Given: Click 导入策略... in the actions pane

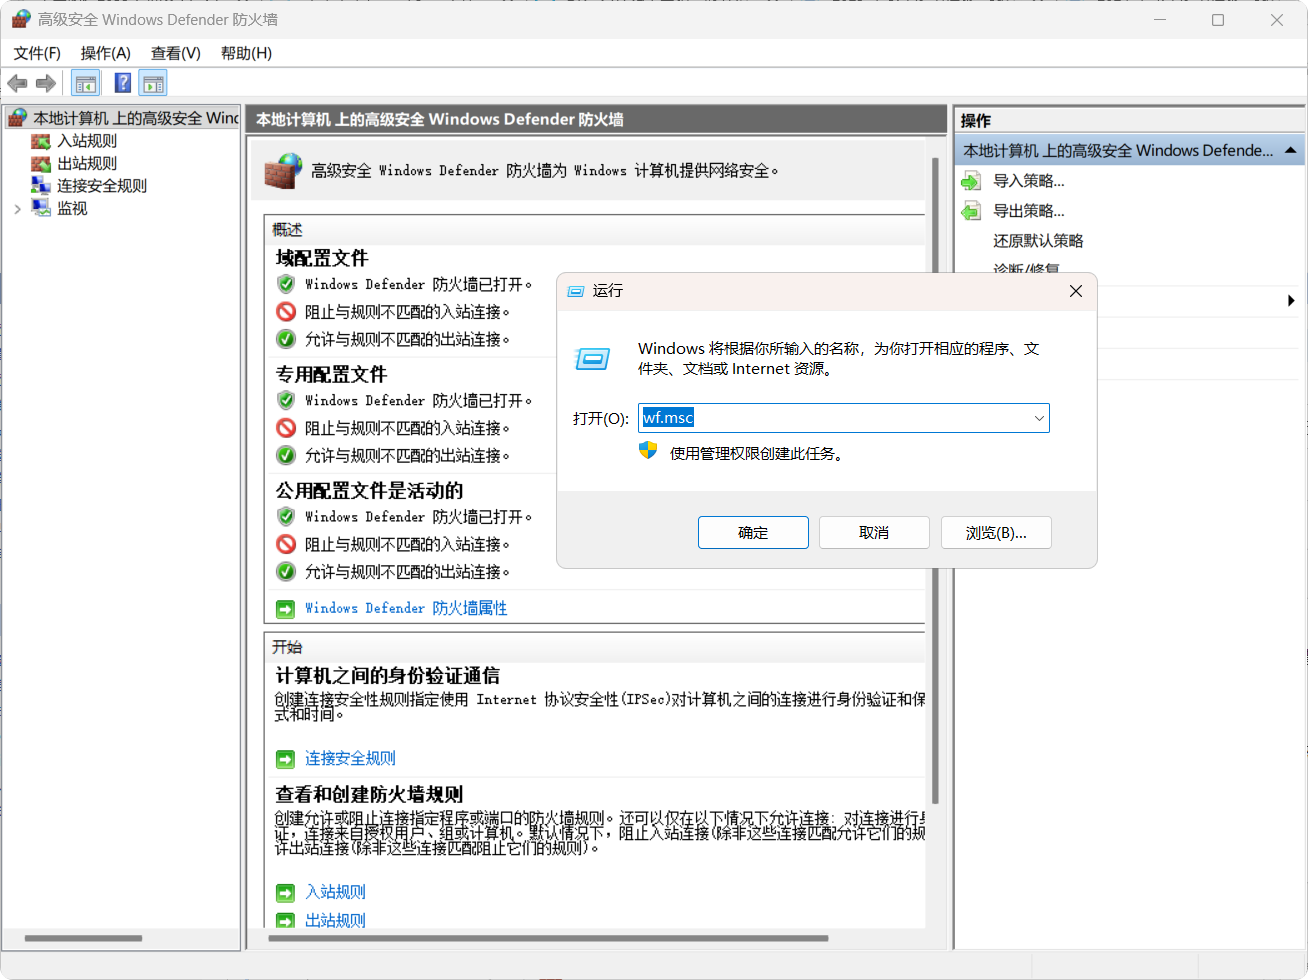Looking at the screenshot, I should pos(1029,181).
